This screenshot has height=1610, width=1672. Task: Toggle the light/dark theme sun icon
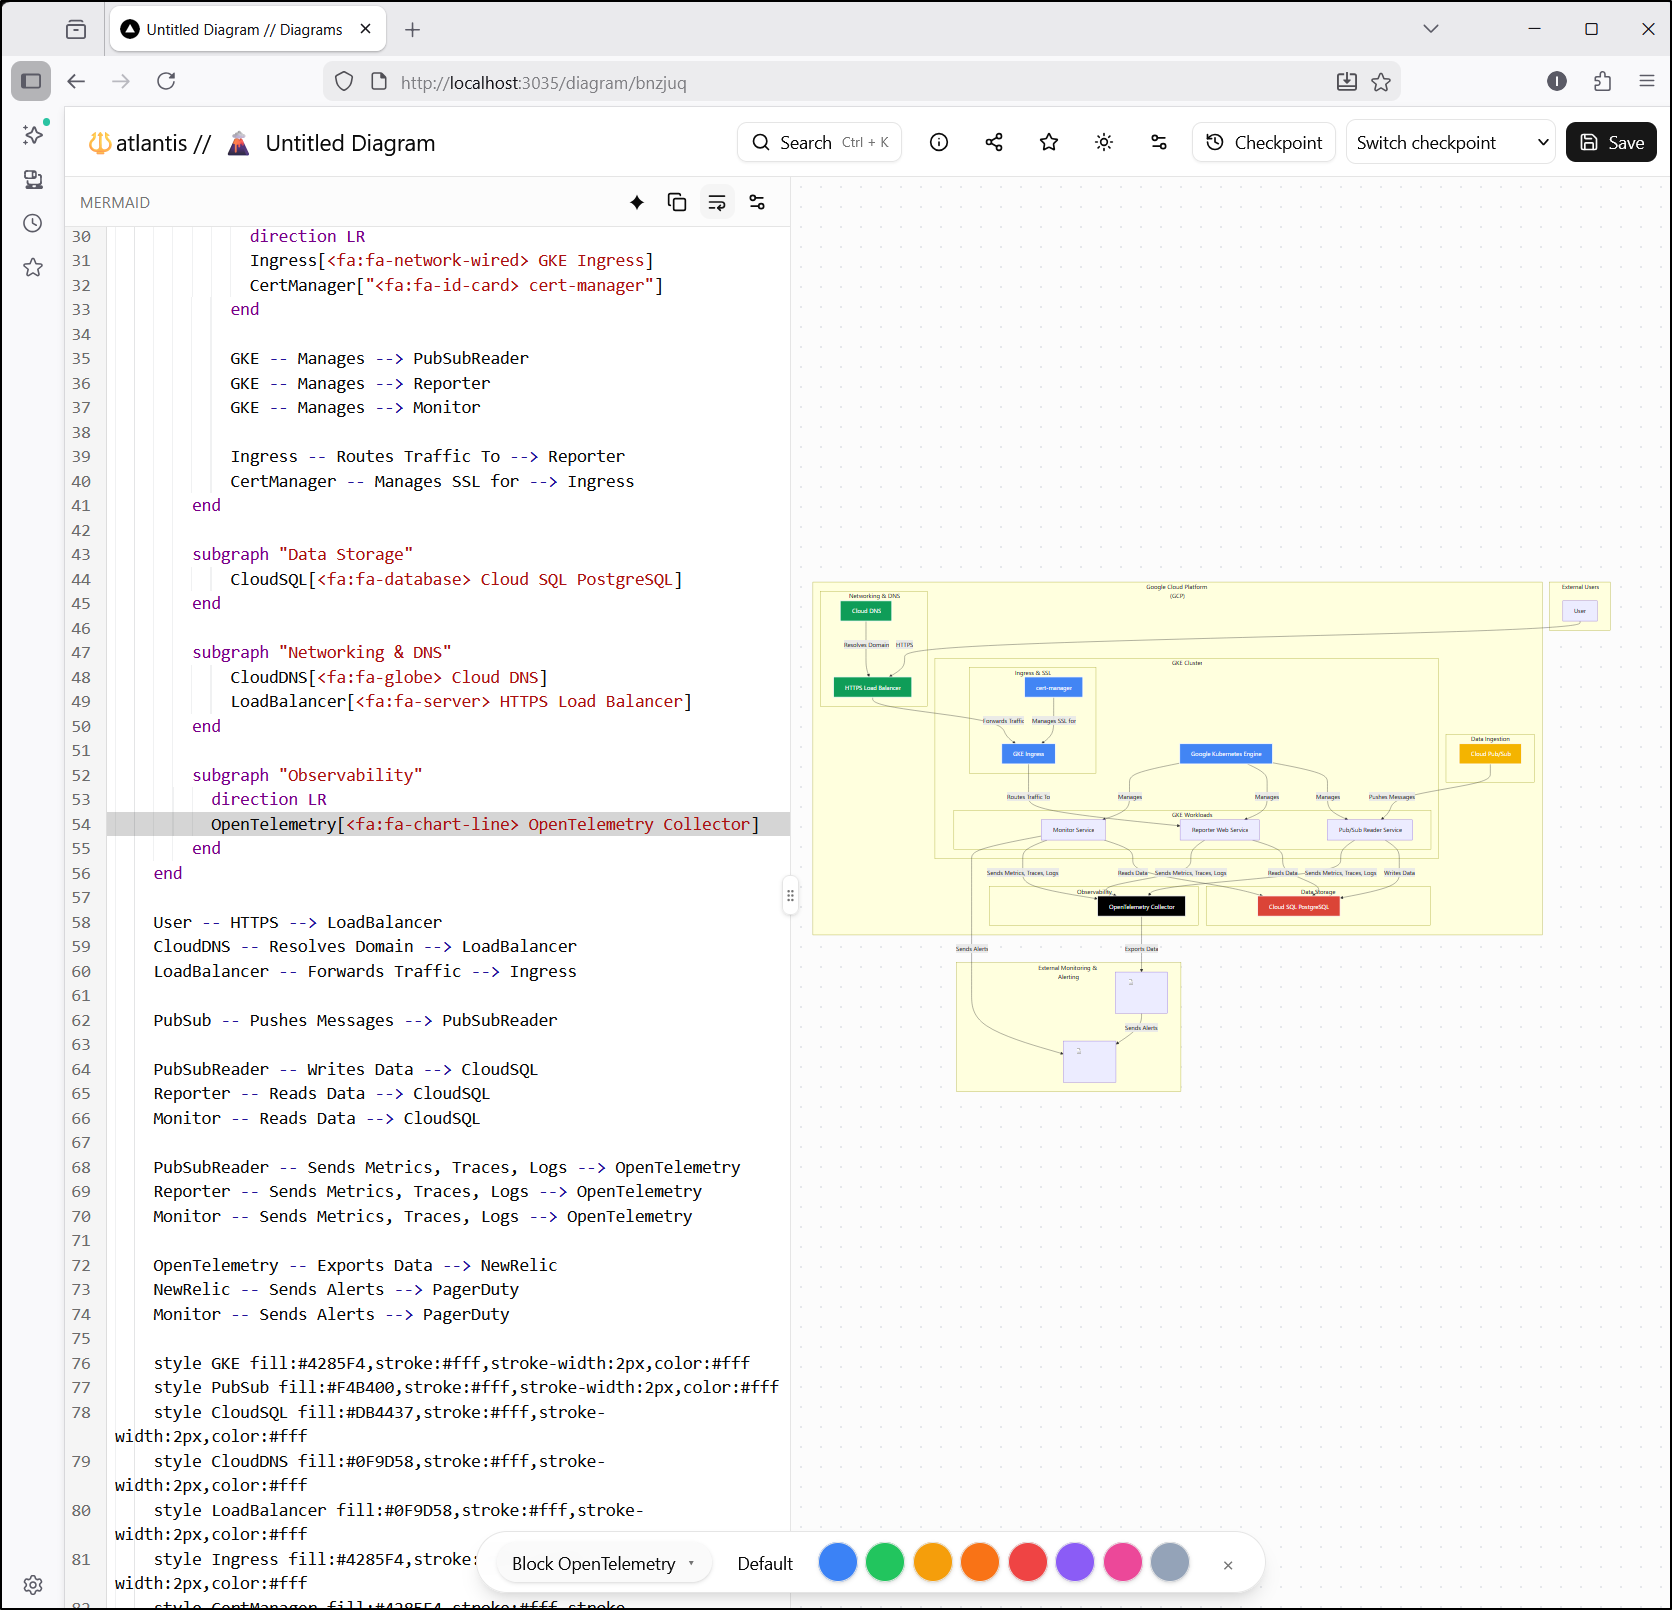point(1104,143)
